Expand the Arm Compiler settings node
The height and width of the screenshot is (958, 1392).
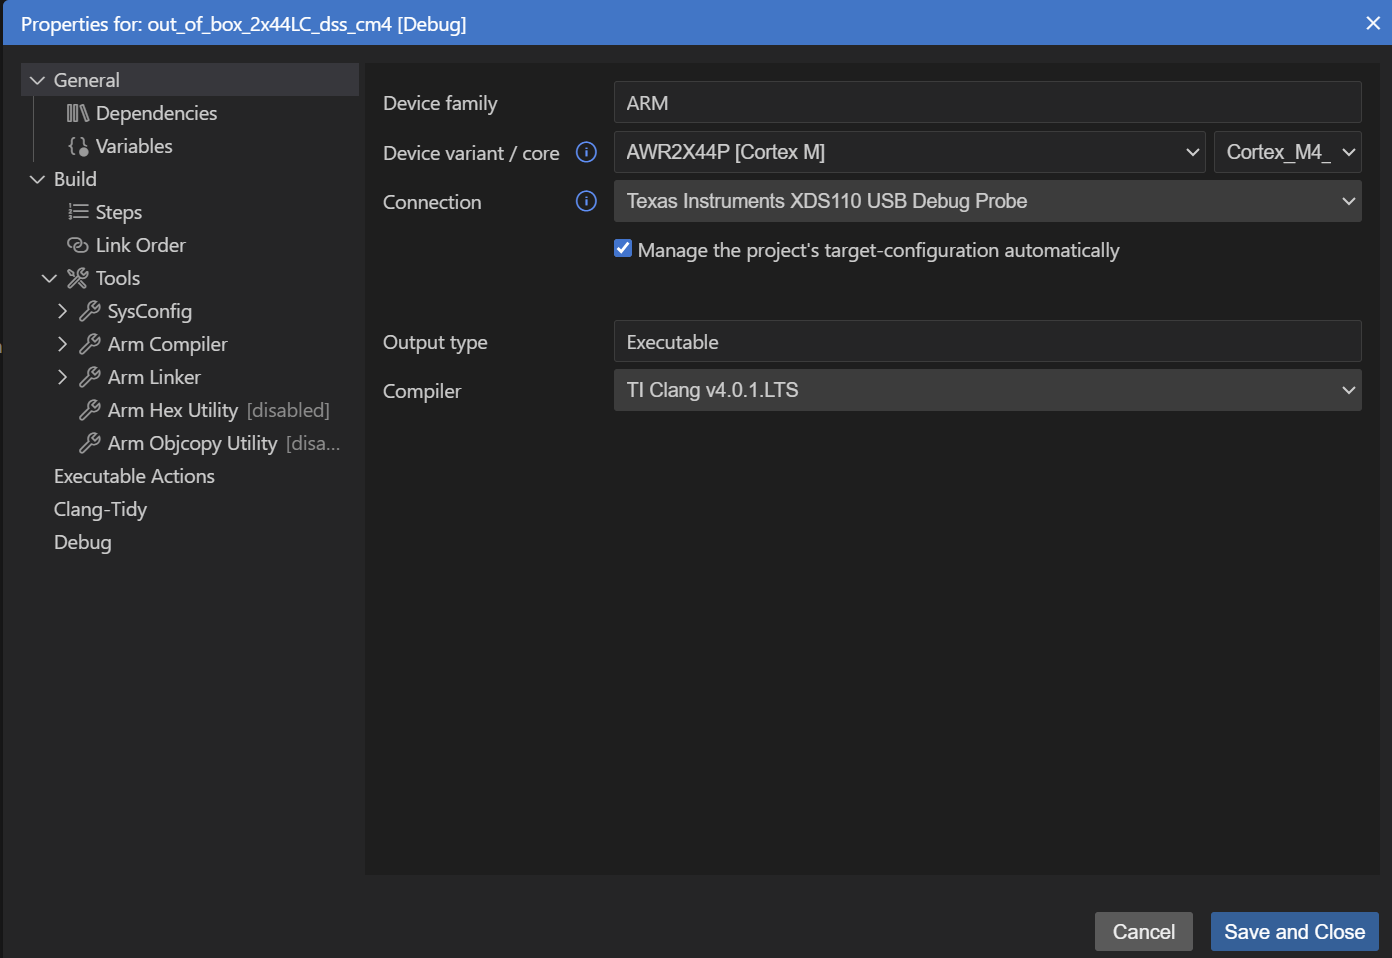click(62, 344)
